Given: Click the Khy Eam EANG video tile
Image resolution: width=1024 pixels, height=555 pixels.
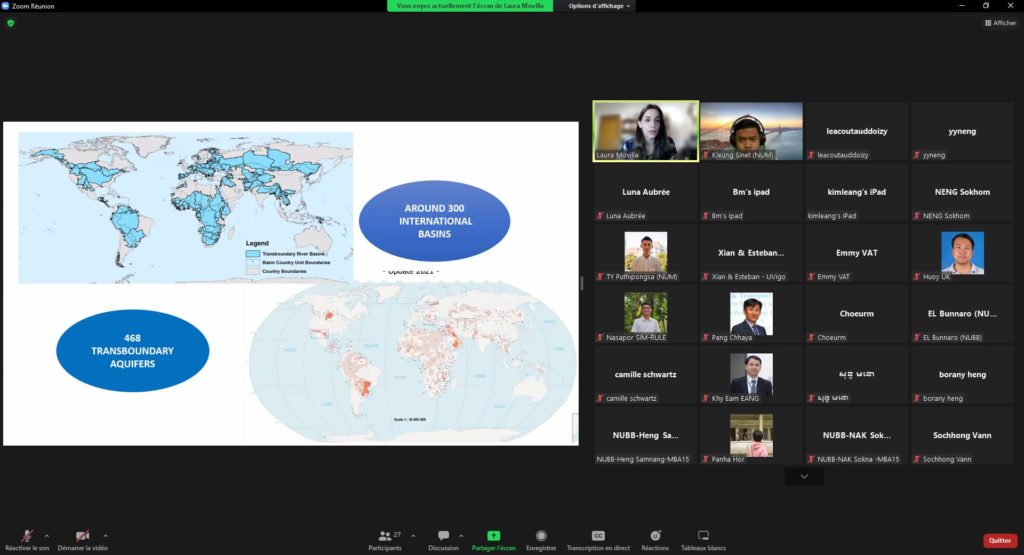Looking at the screenshot, I should click(751, 375).
